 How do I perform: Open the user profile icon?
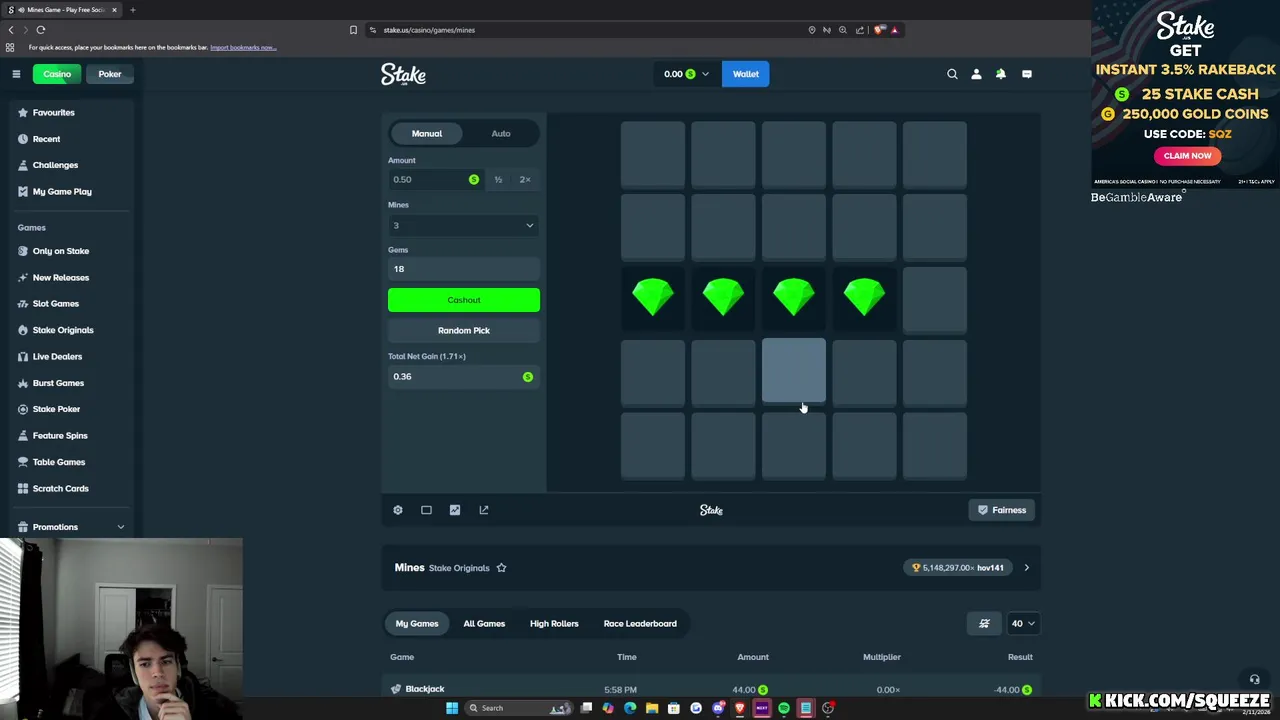click(976, 74)
